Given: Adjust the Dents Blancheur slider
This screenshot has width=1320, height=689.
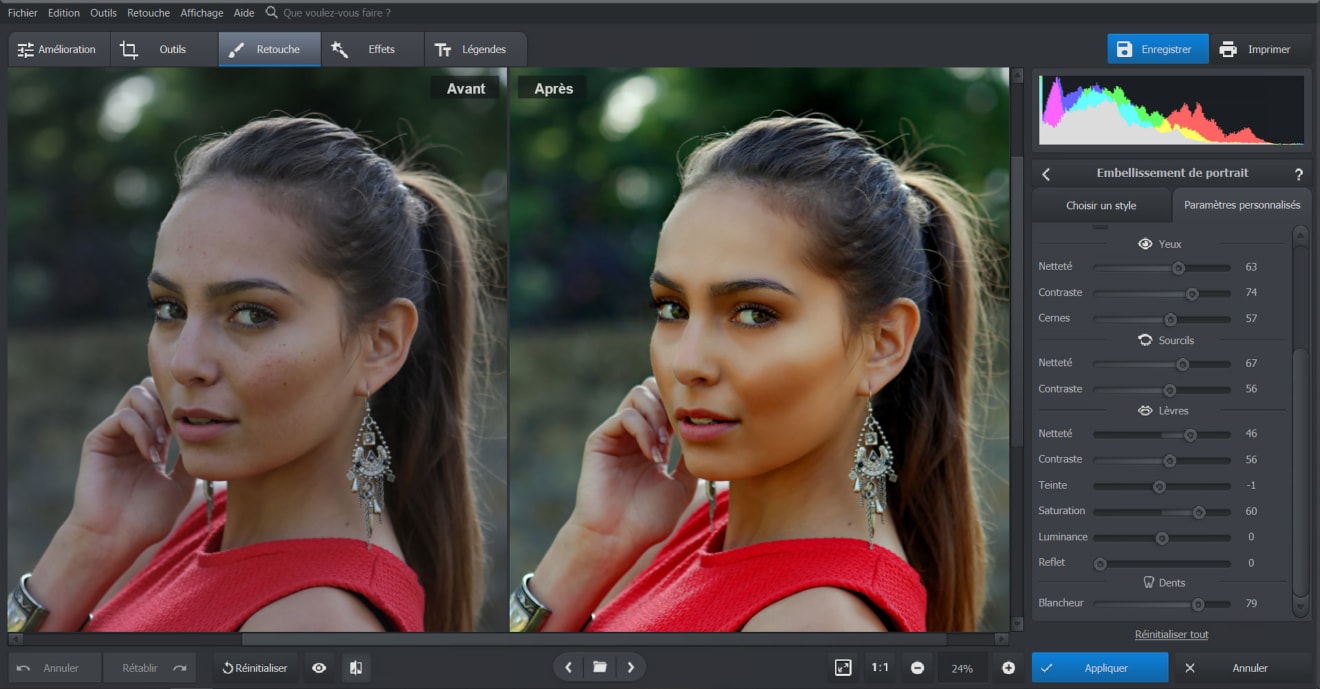Looking at the screenshot, I should pos(1197,604).
